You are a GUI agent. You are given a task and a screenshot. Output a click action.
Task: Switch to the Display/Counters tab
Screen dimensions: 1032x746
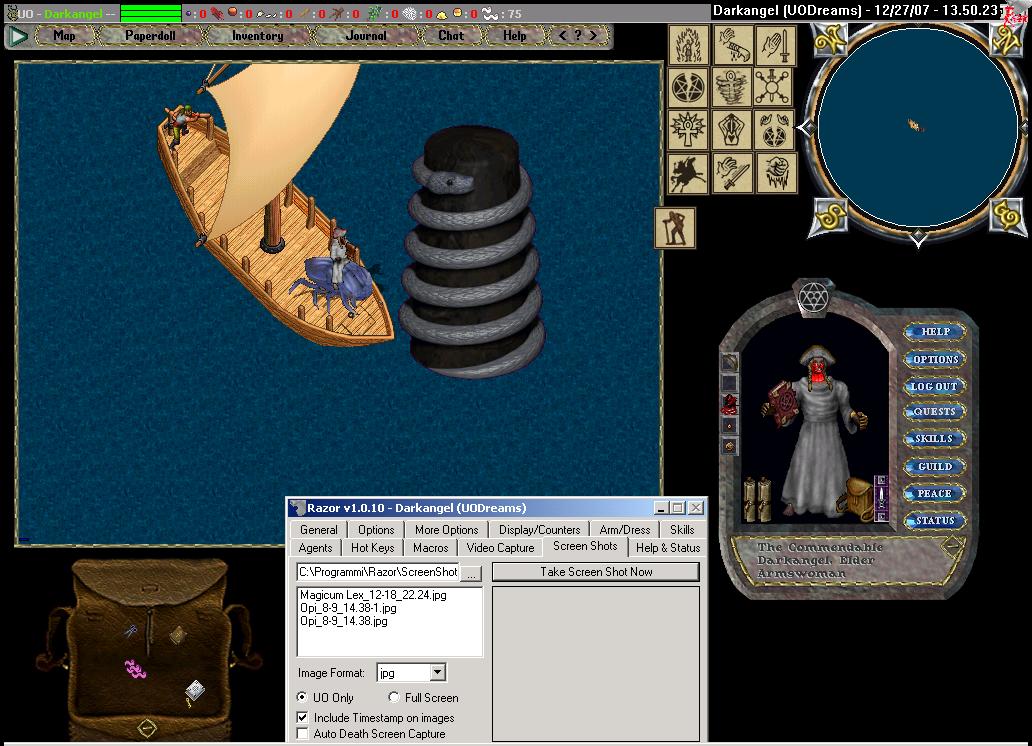(x=540, y=529)
